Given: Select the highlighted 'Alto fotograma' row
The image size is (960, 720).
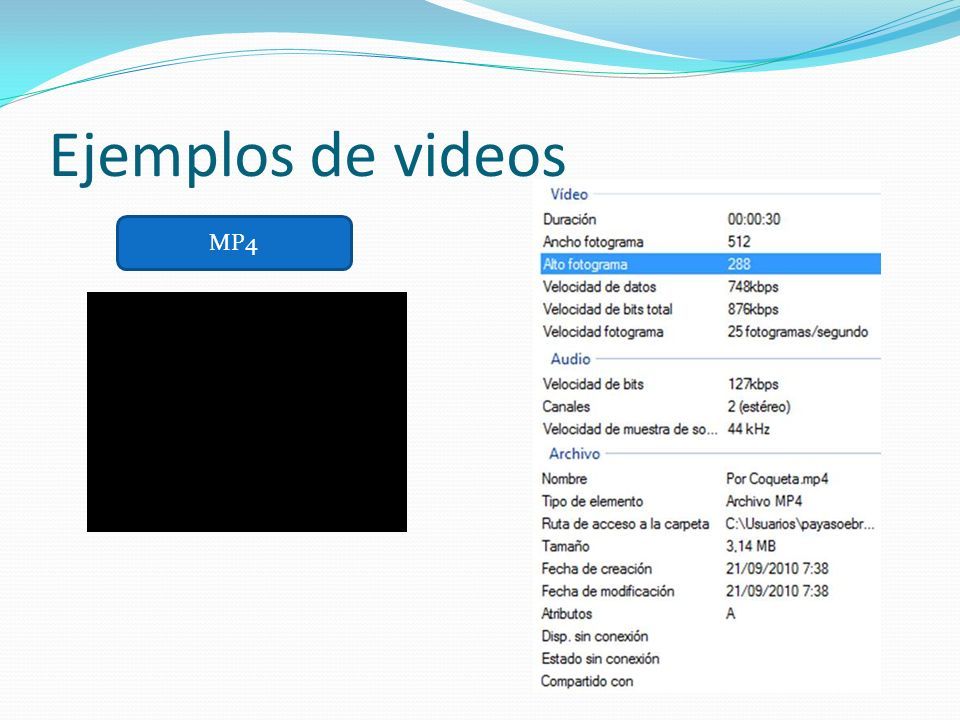Looking at the screenshot, I should click(711, 264).
